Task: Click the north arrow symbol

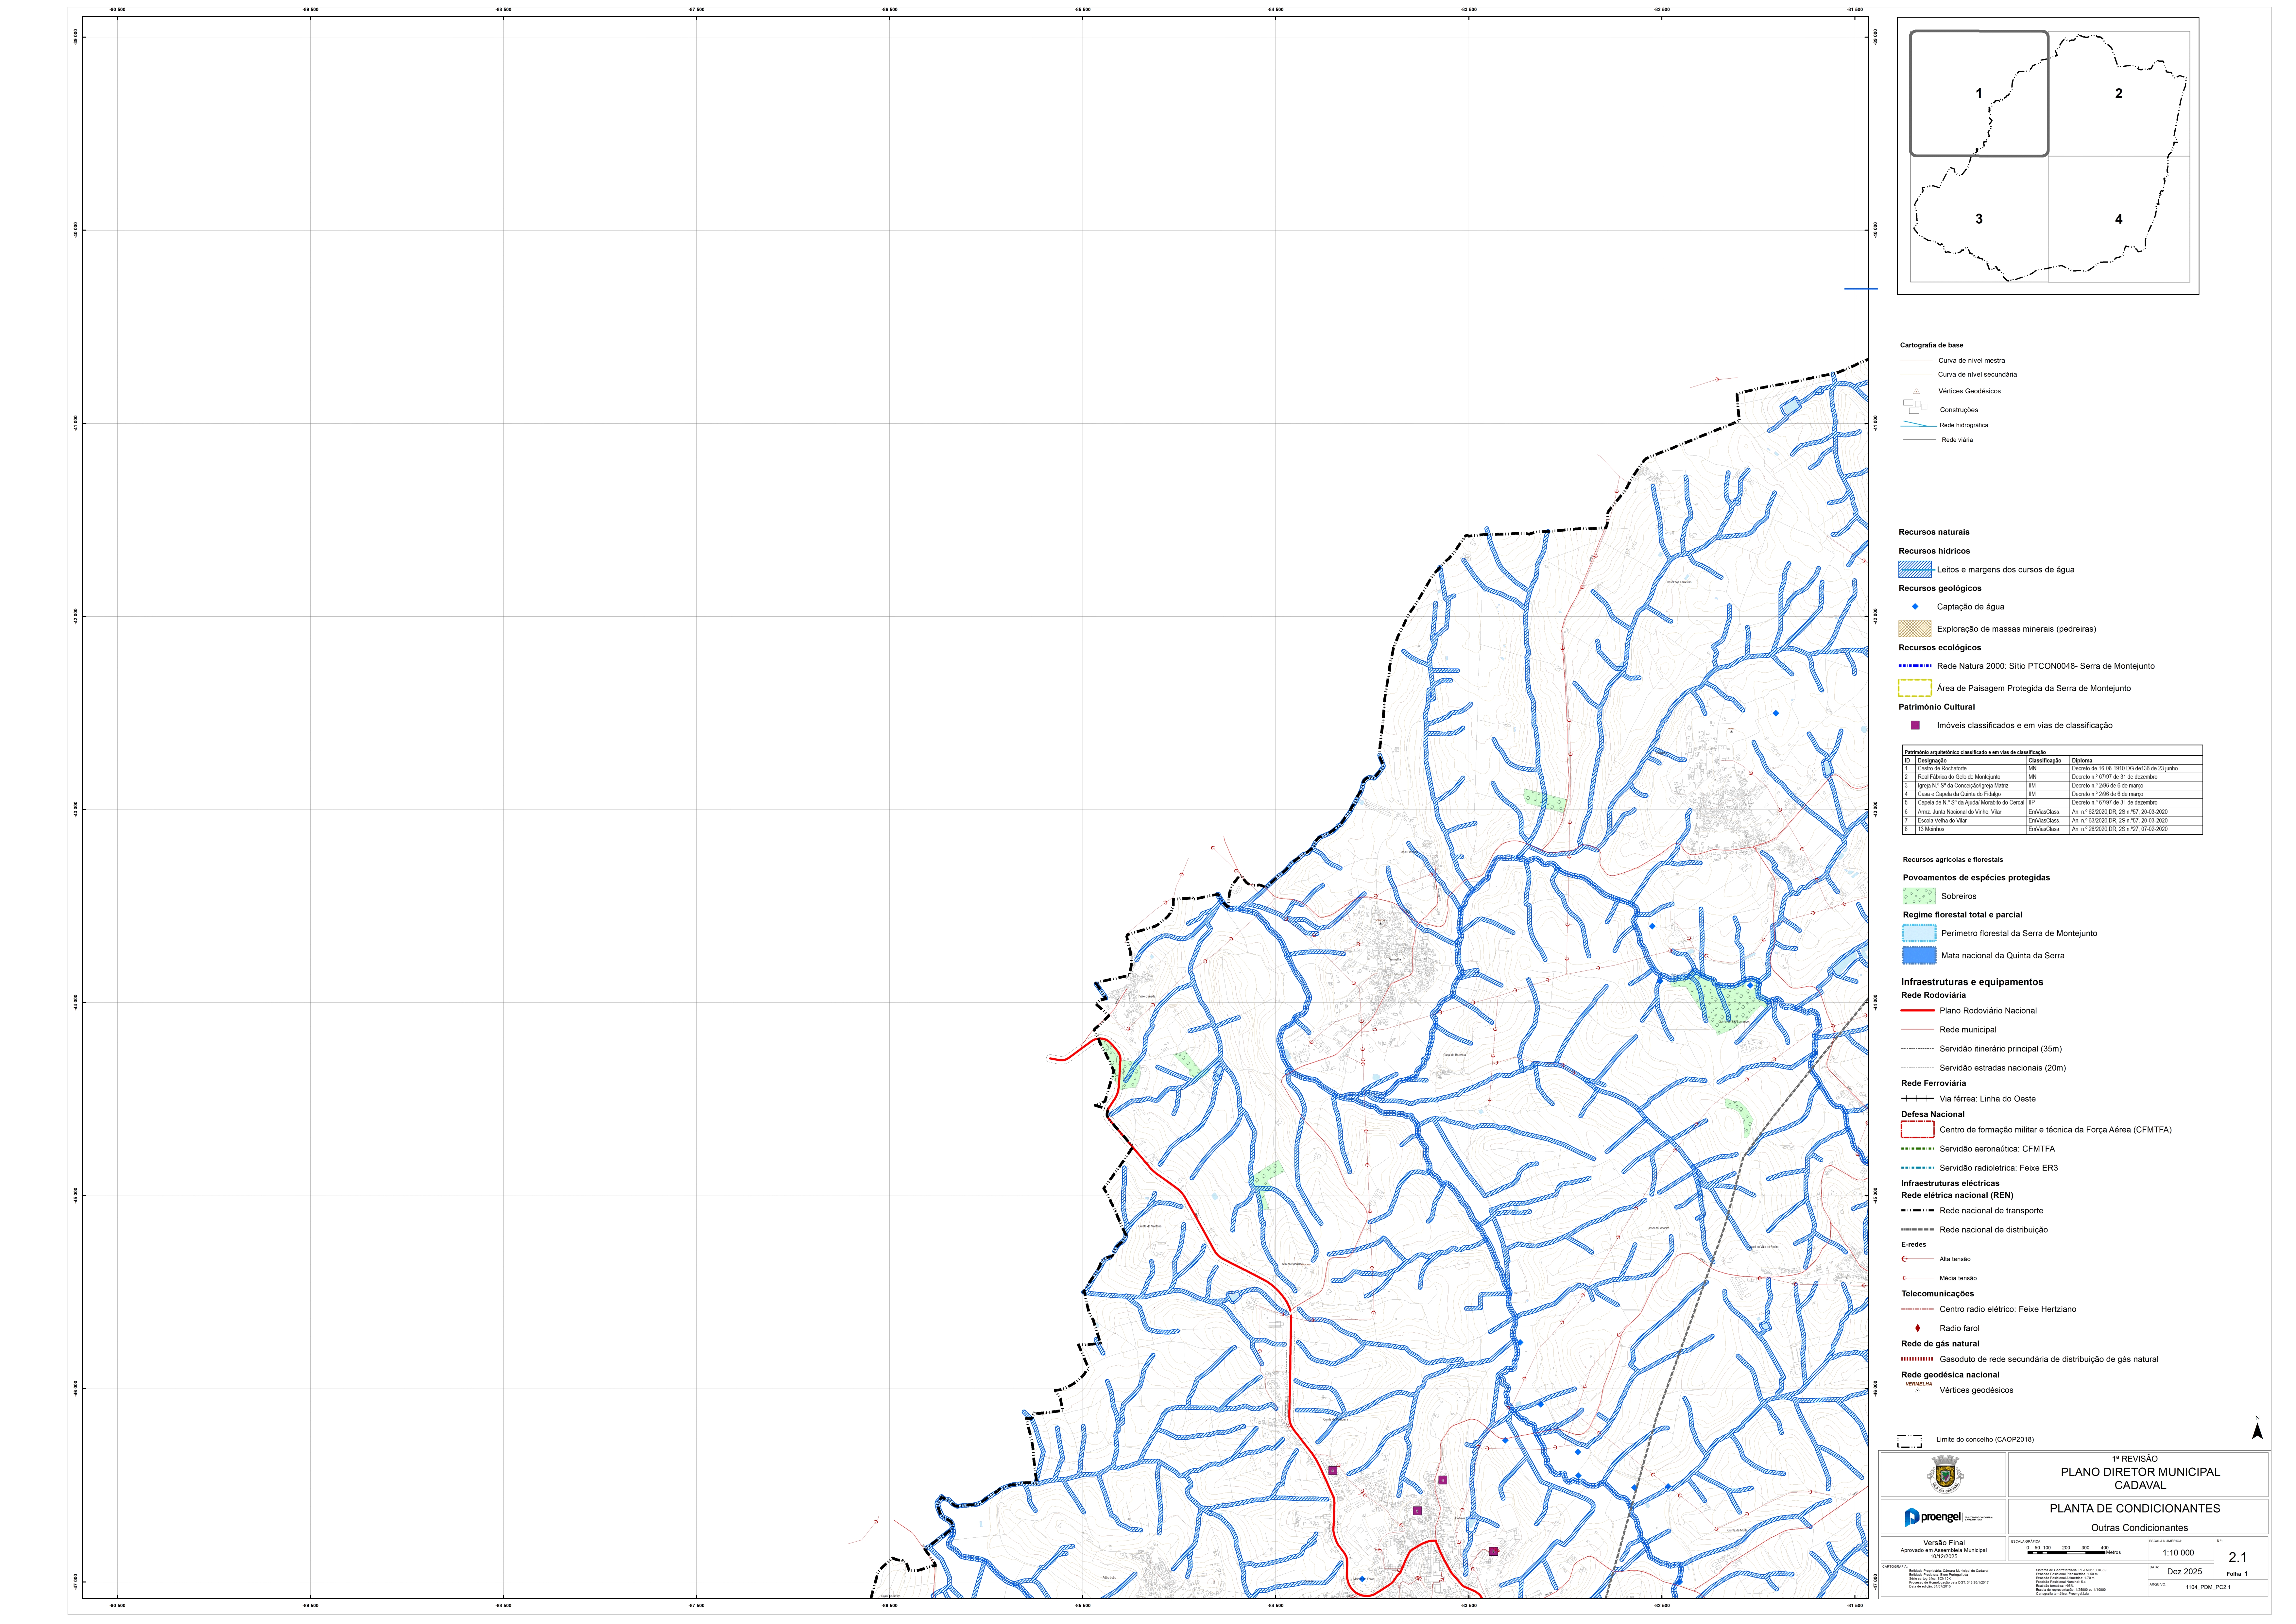Action: (x=2257, y=1428)
